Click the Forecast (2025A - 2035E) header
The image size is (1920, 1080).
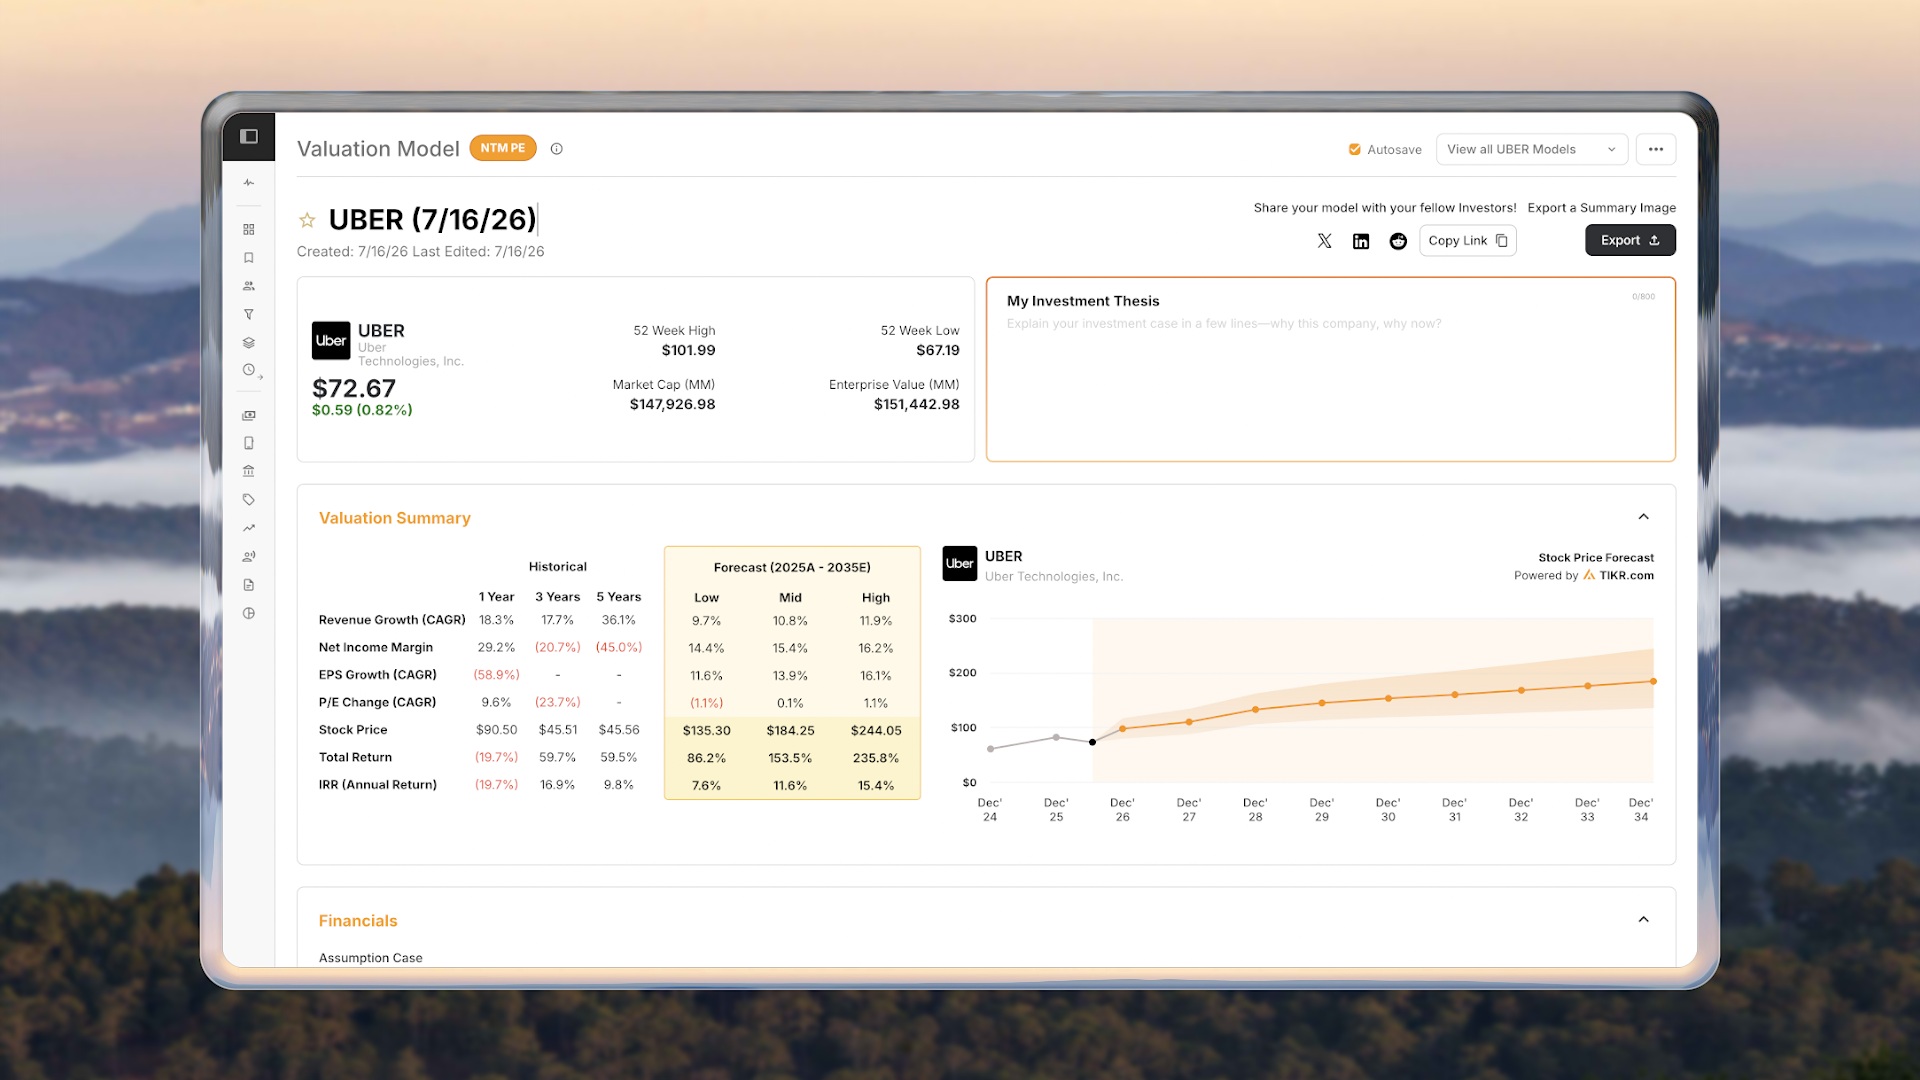[x=792, y=568]
